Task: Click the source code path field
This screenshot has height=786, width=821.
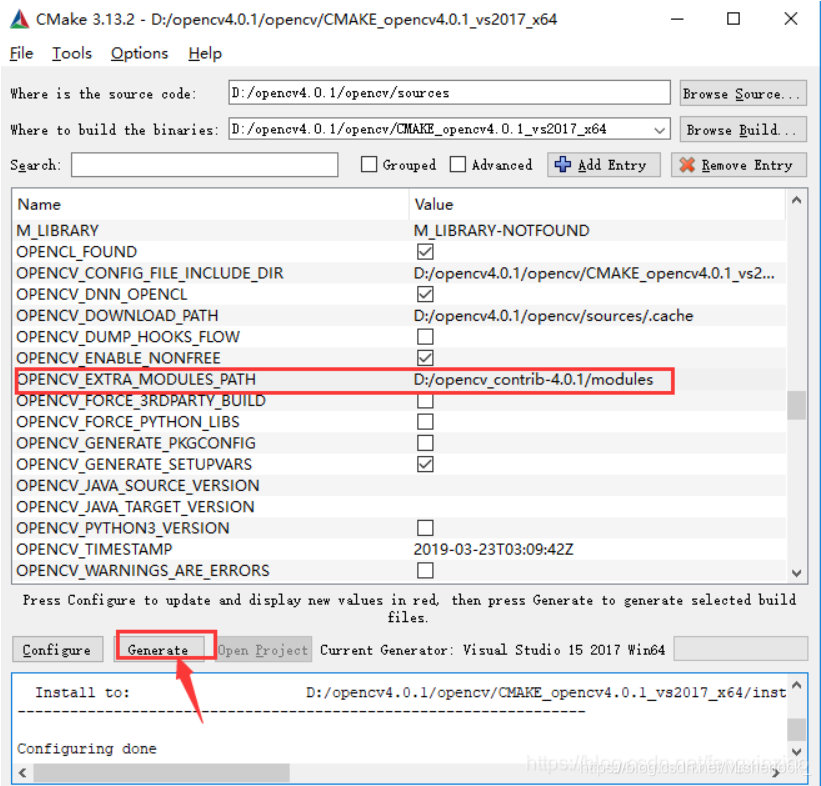Action: 449,93
